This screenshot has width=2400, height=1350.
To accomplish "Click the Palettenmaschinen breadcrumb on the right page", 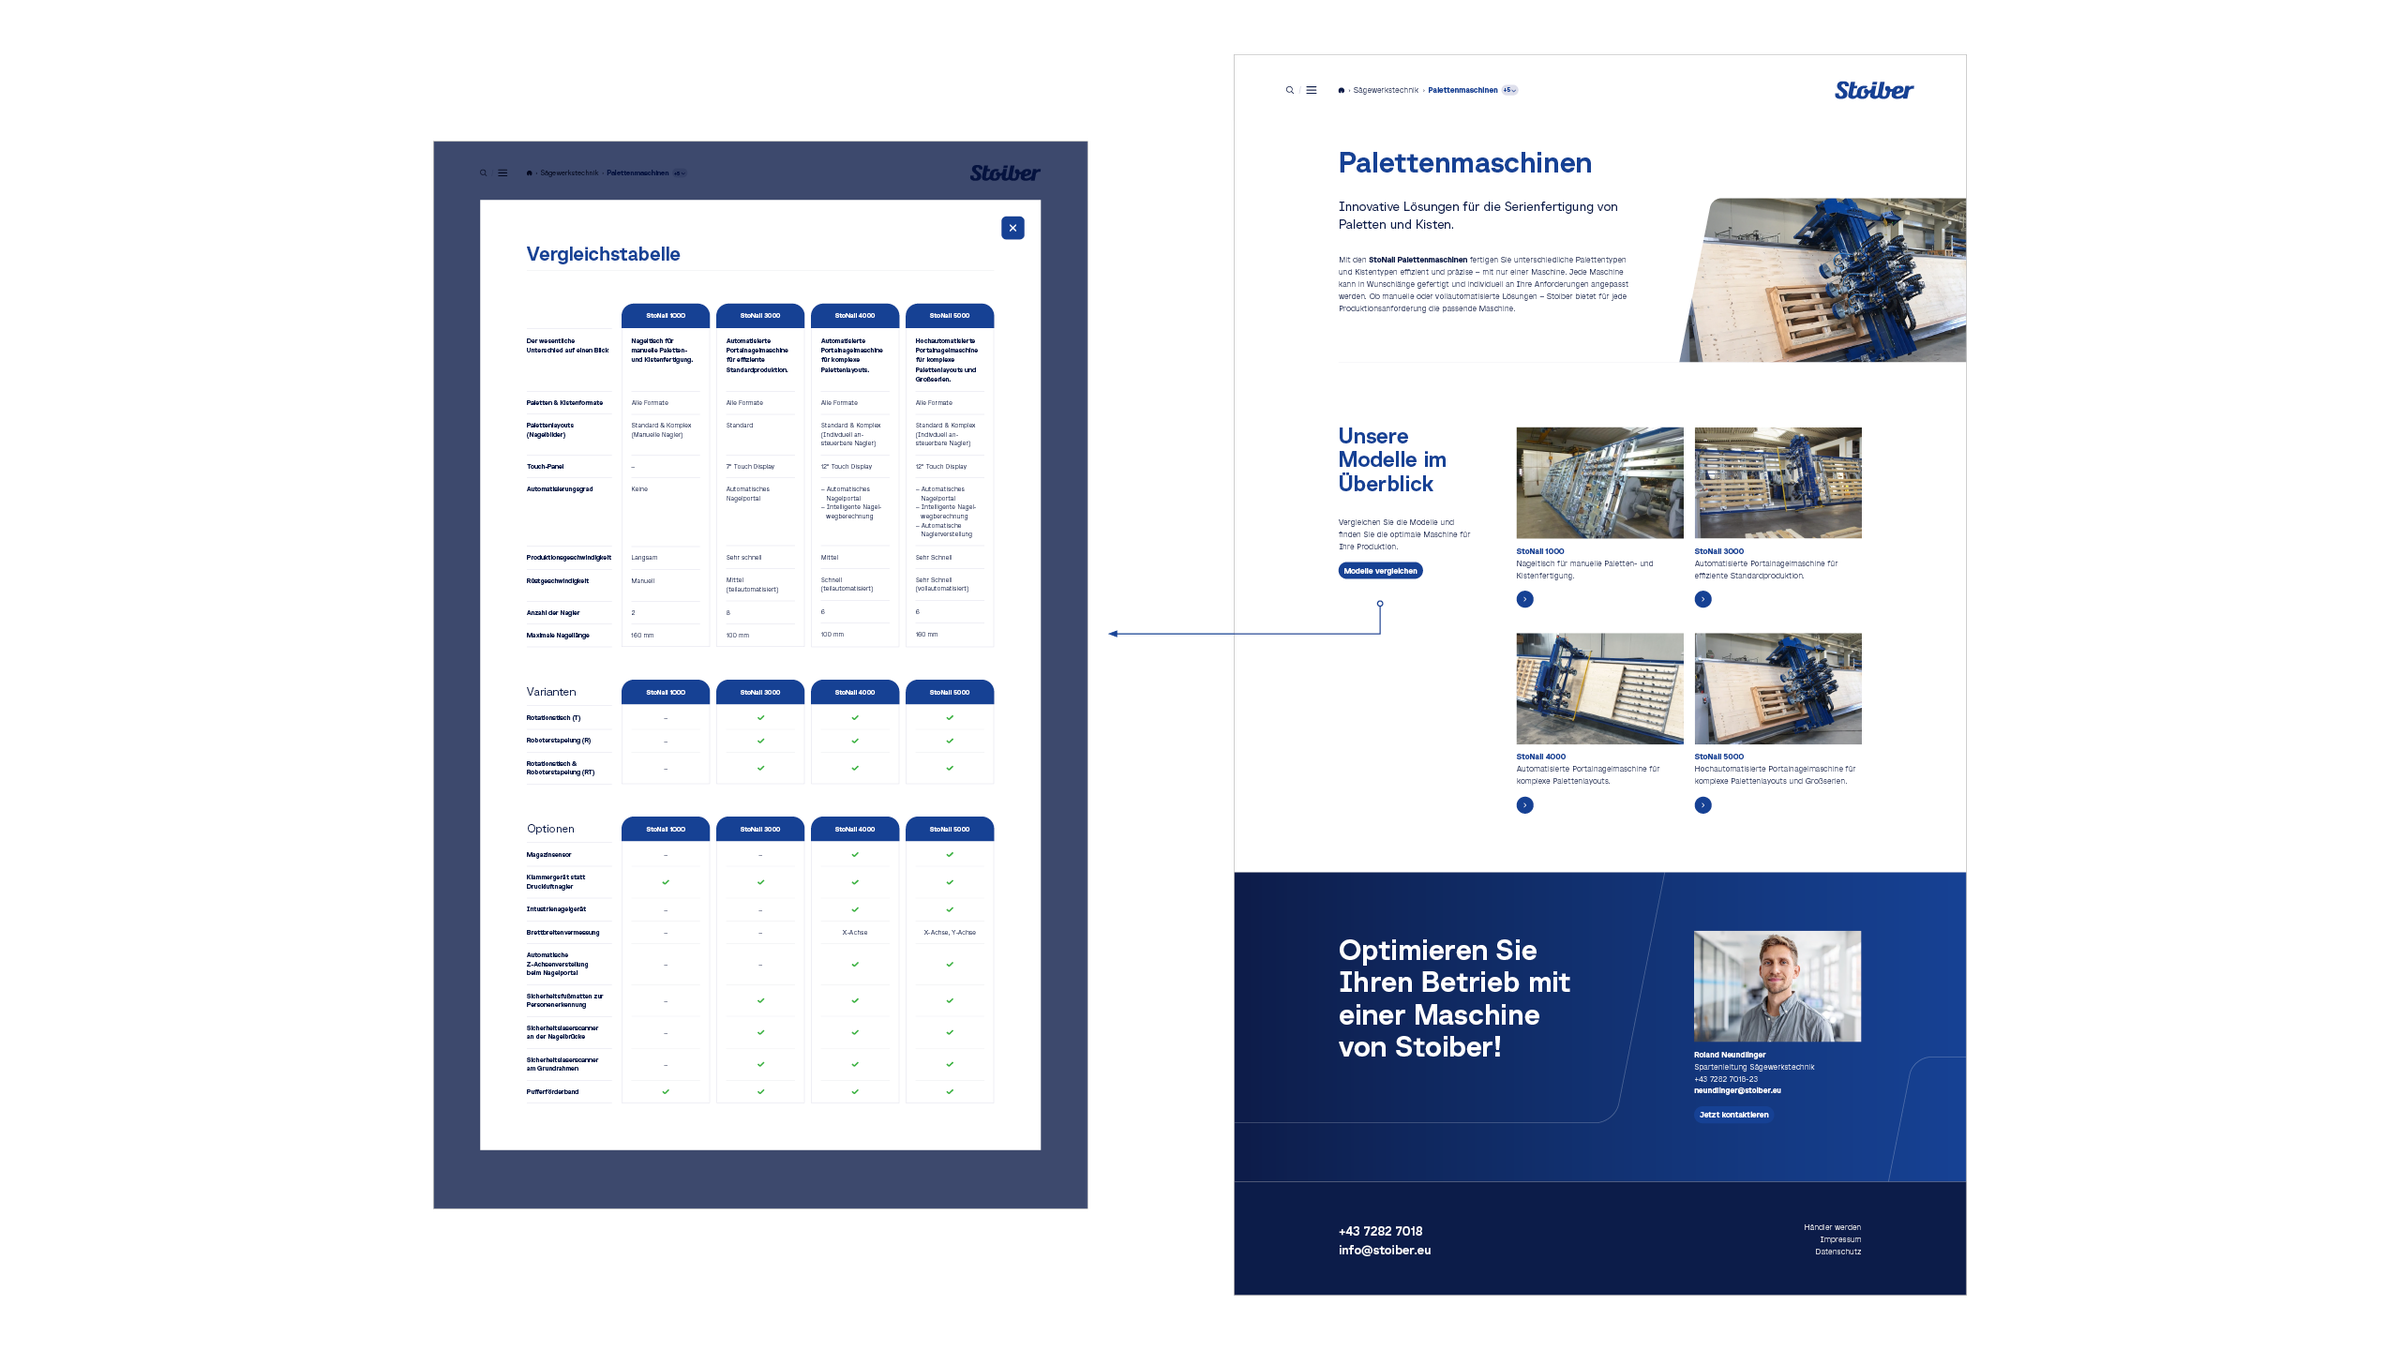I will pyautogui.click(x=1462, y=90).
